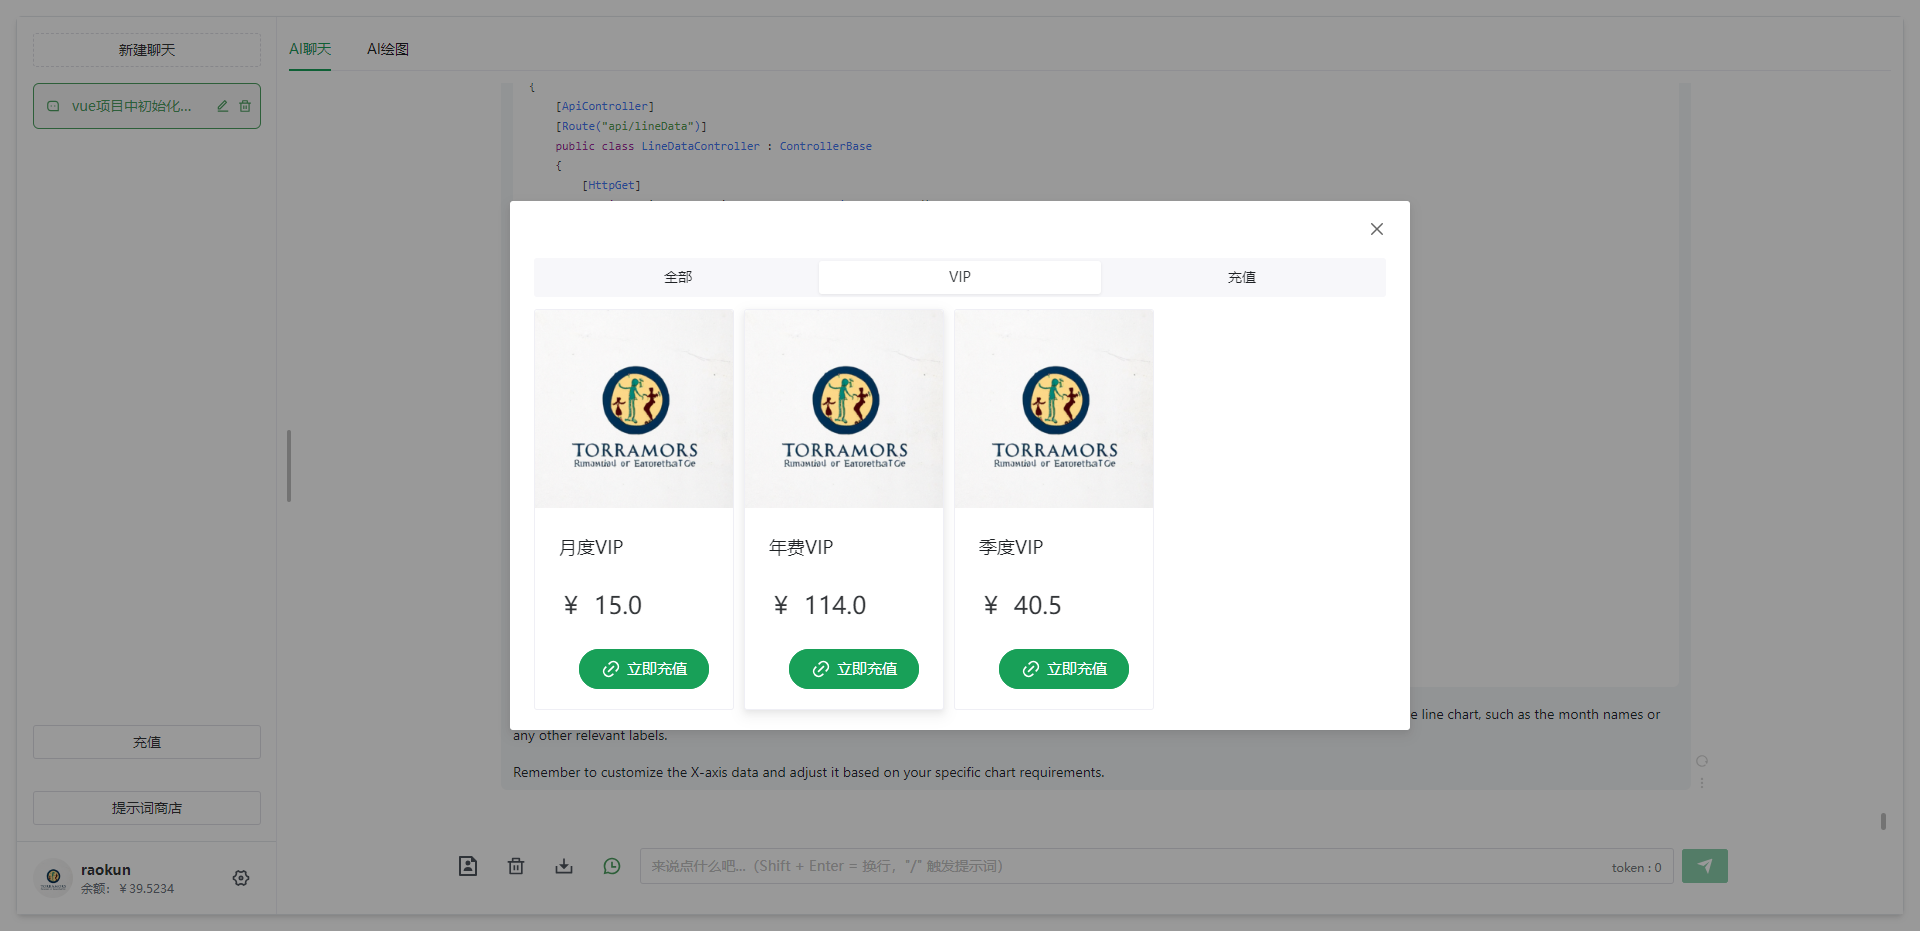Start a new chat with 新建聊天
1920x931 pixels.
coord(147,50)
